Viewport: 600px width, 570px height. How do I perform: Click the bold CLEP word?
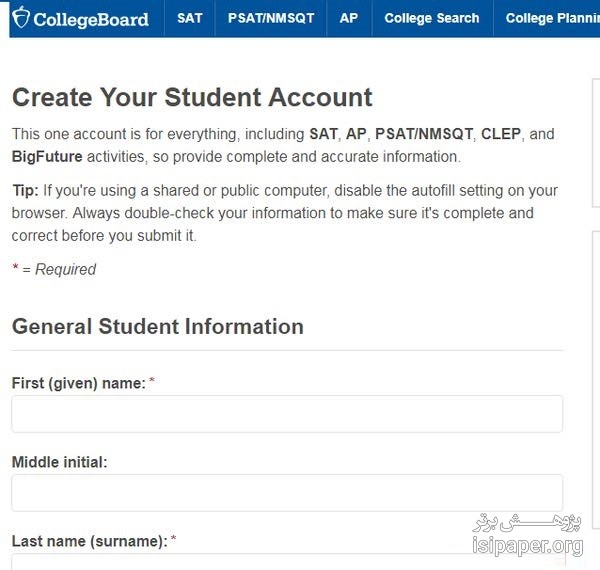click(x=501, y=134)
